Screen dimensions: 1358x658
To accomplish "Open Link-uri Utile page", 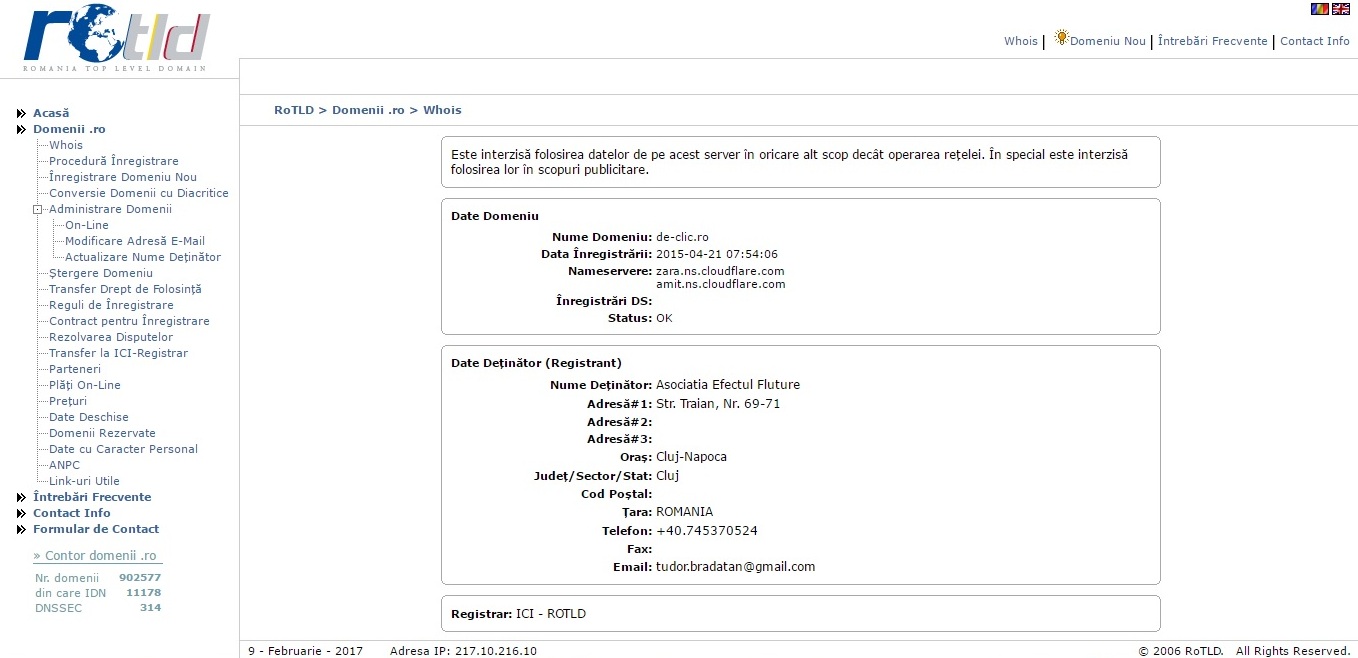I will coord(84,482).
